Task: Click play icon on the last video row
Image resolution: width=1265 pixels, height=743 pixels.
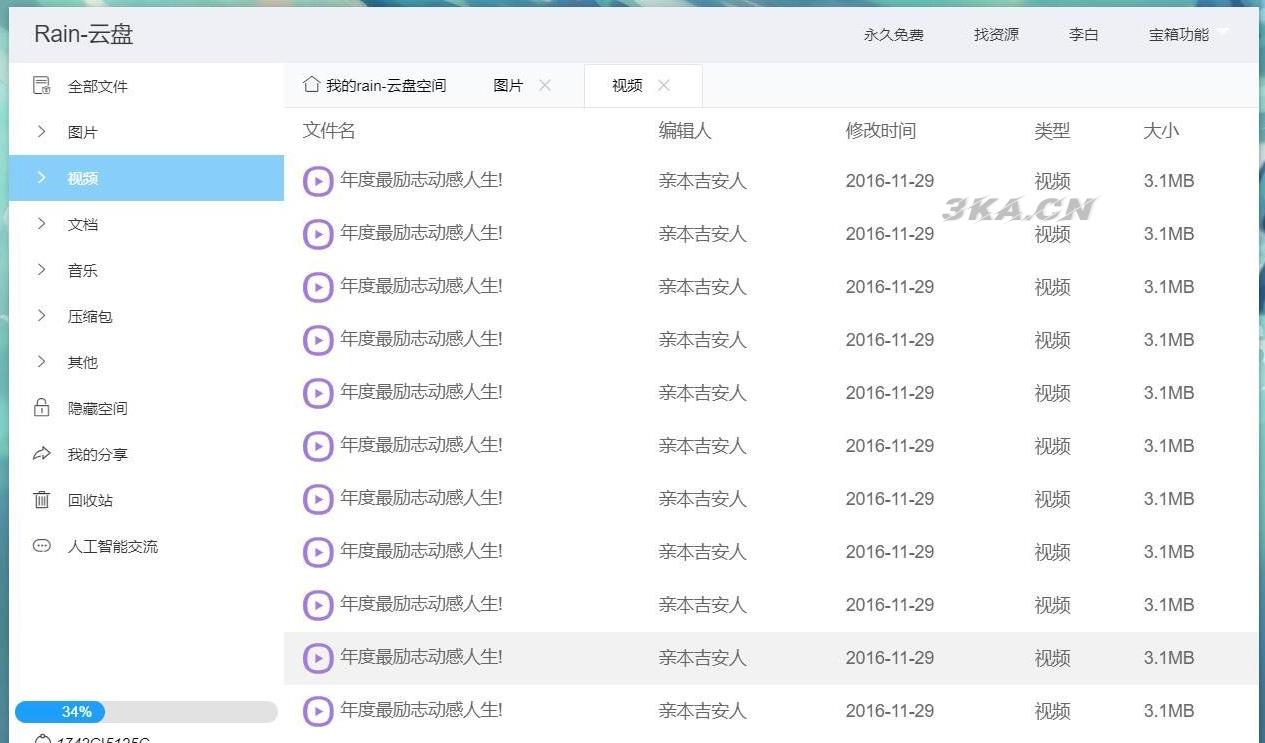Action: pos(318,711)
